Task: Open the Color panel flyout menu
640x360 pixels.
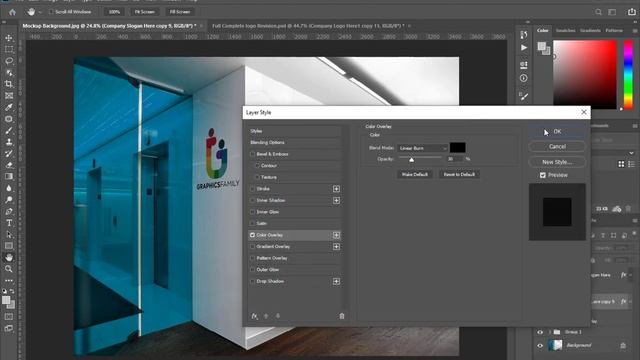Action: click(635, 31)
